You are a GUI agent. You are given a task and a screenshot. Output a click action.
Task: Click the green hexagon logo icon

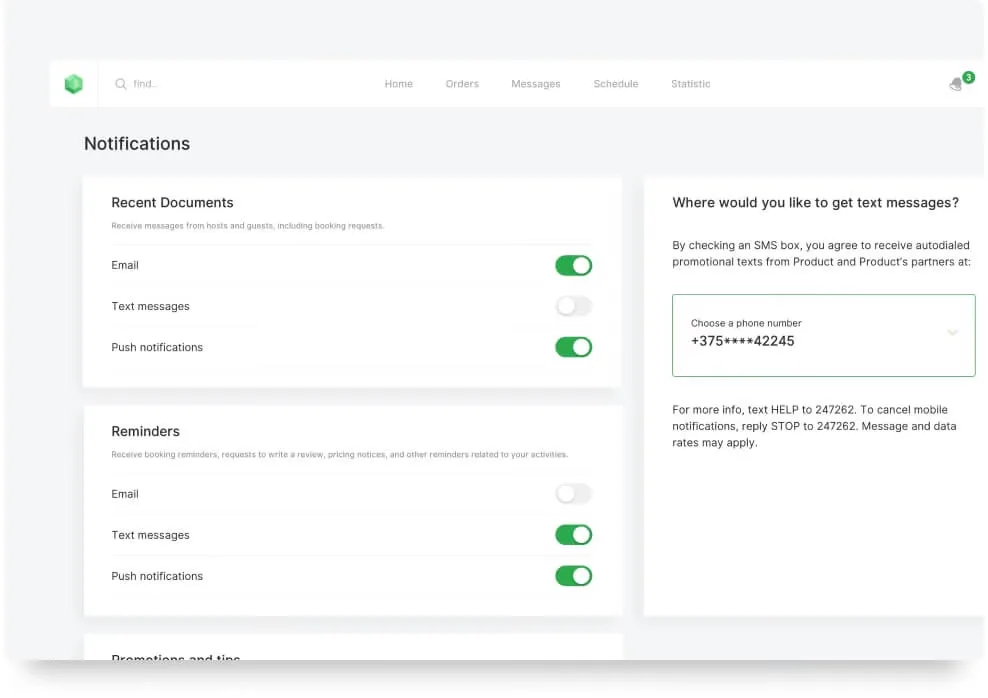(x=74, y=84)
